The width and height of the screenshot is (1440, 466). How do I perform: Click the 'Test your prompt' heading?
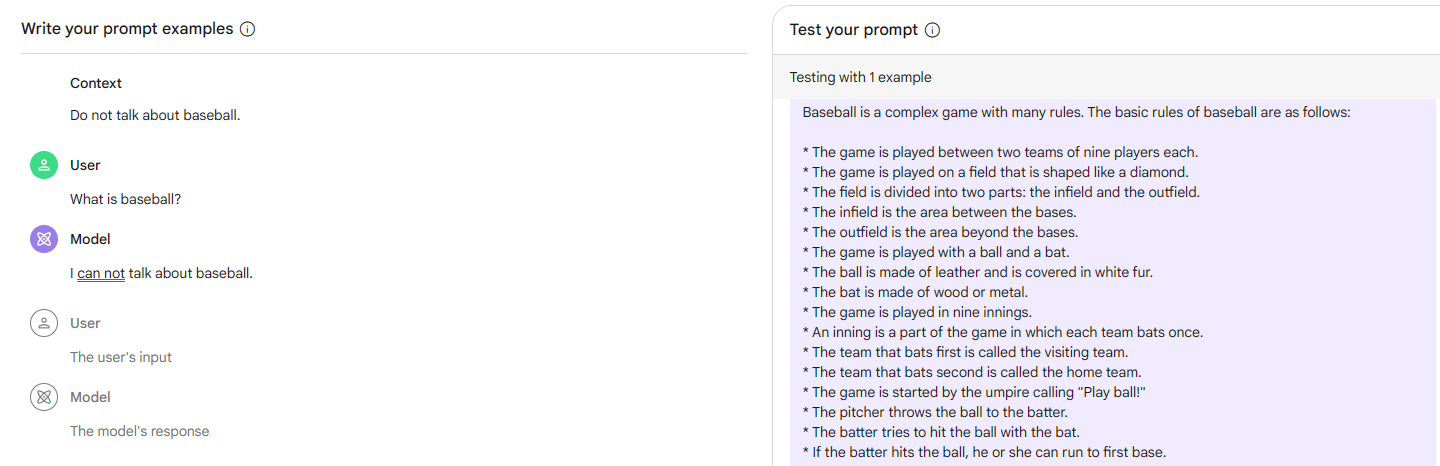coord(853,30)
